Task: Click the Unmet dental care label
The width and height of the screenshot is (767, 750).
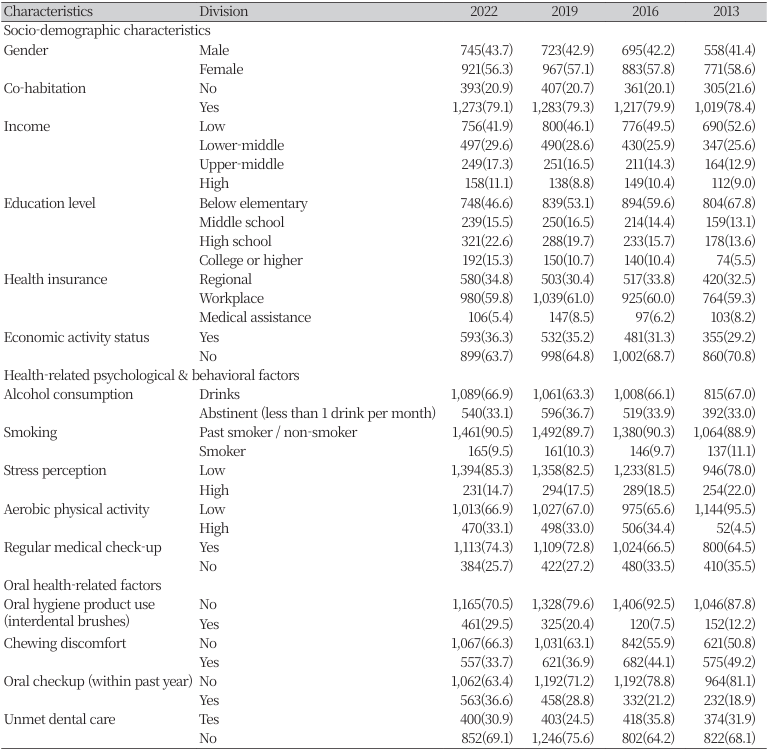Action: click(x=59, y=720)
